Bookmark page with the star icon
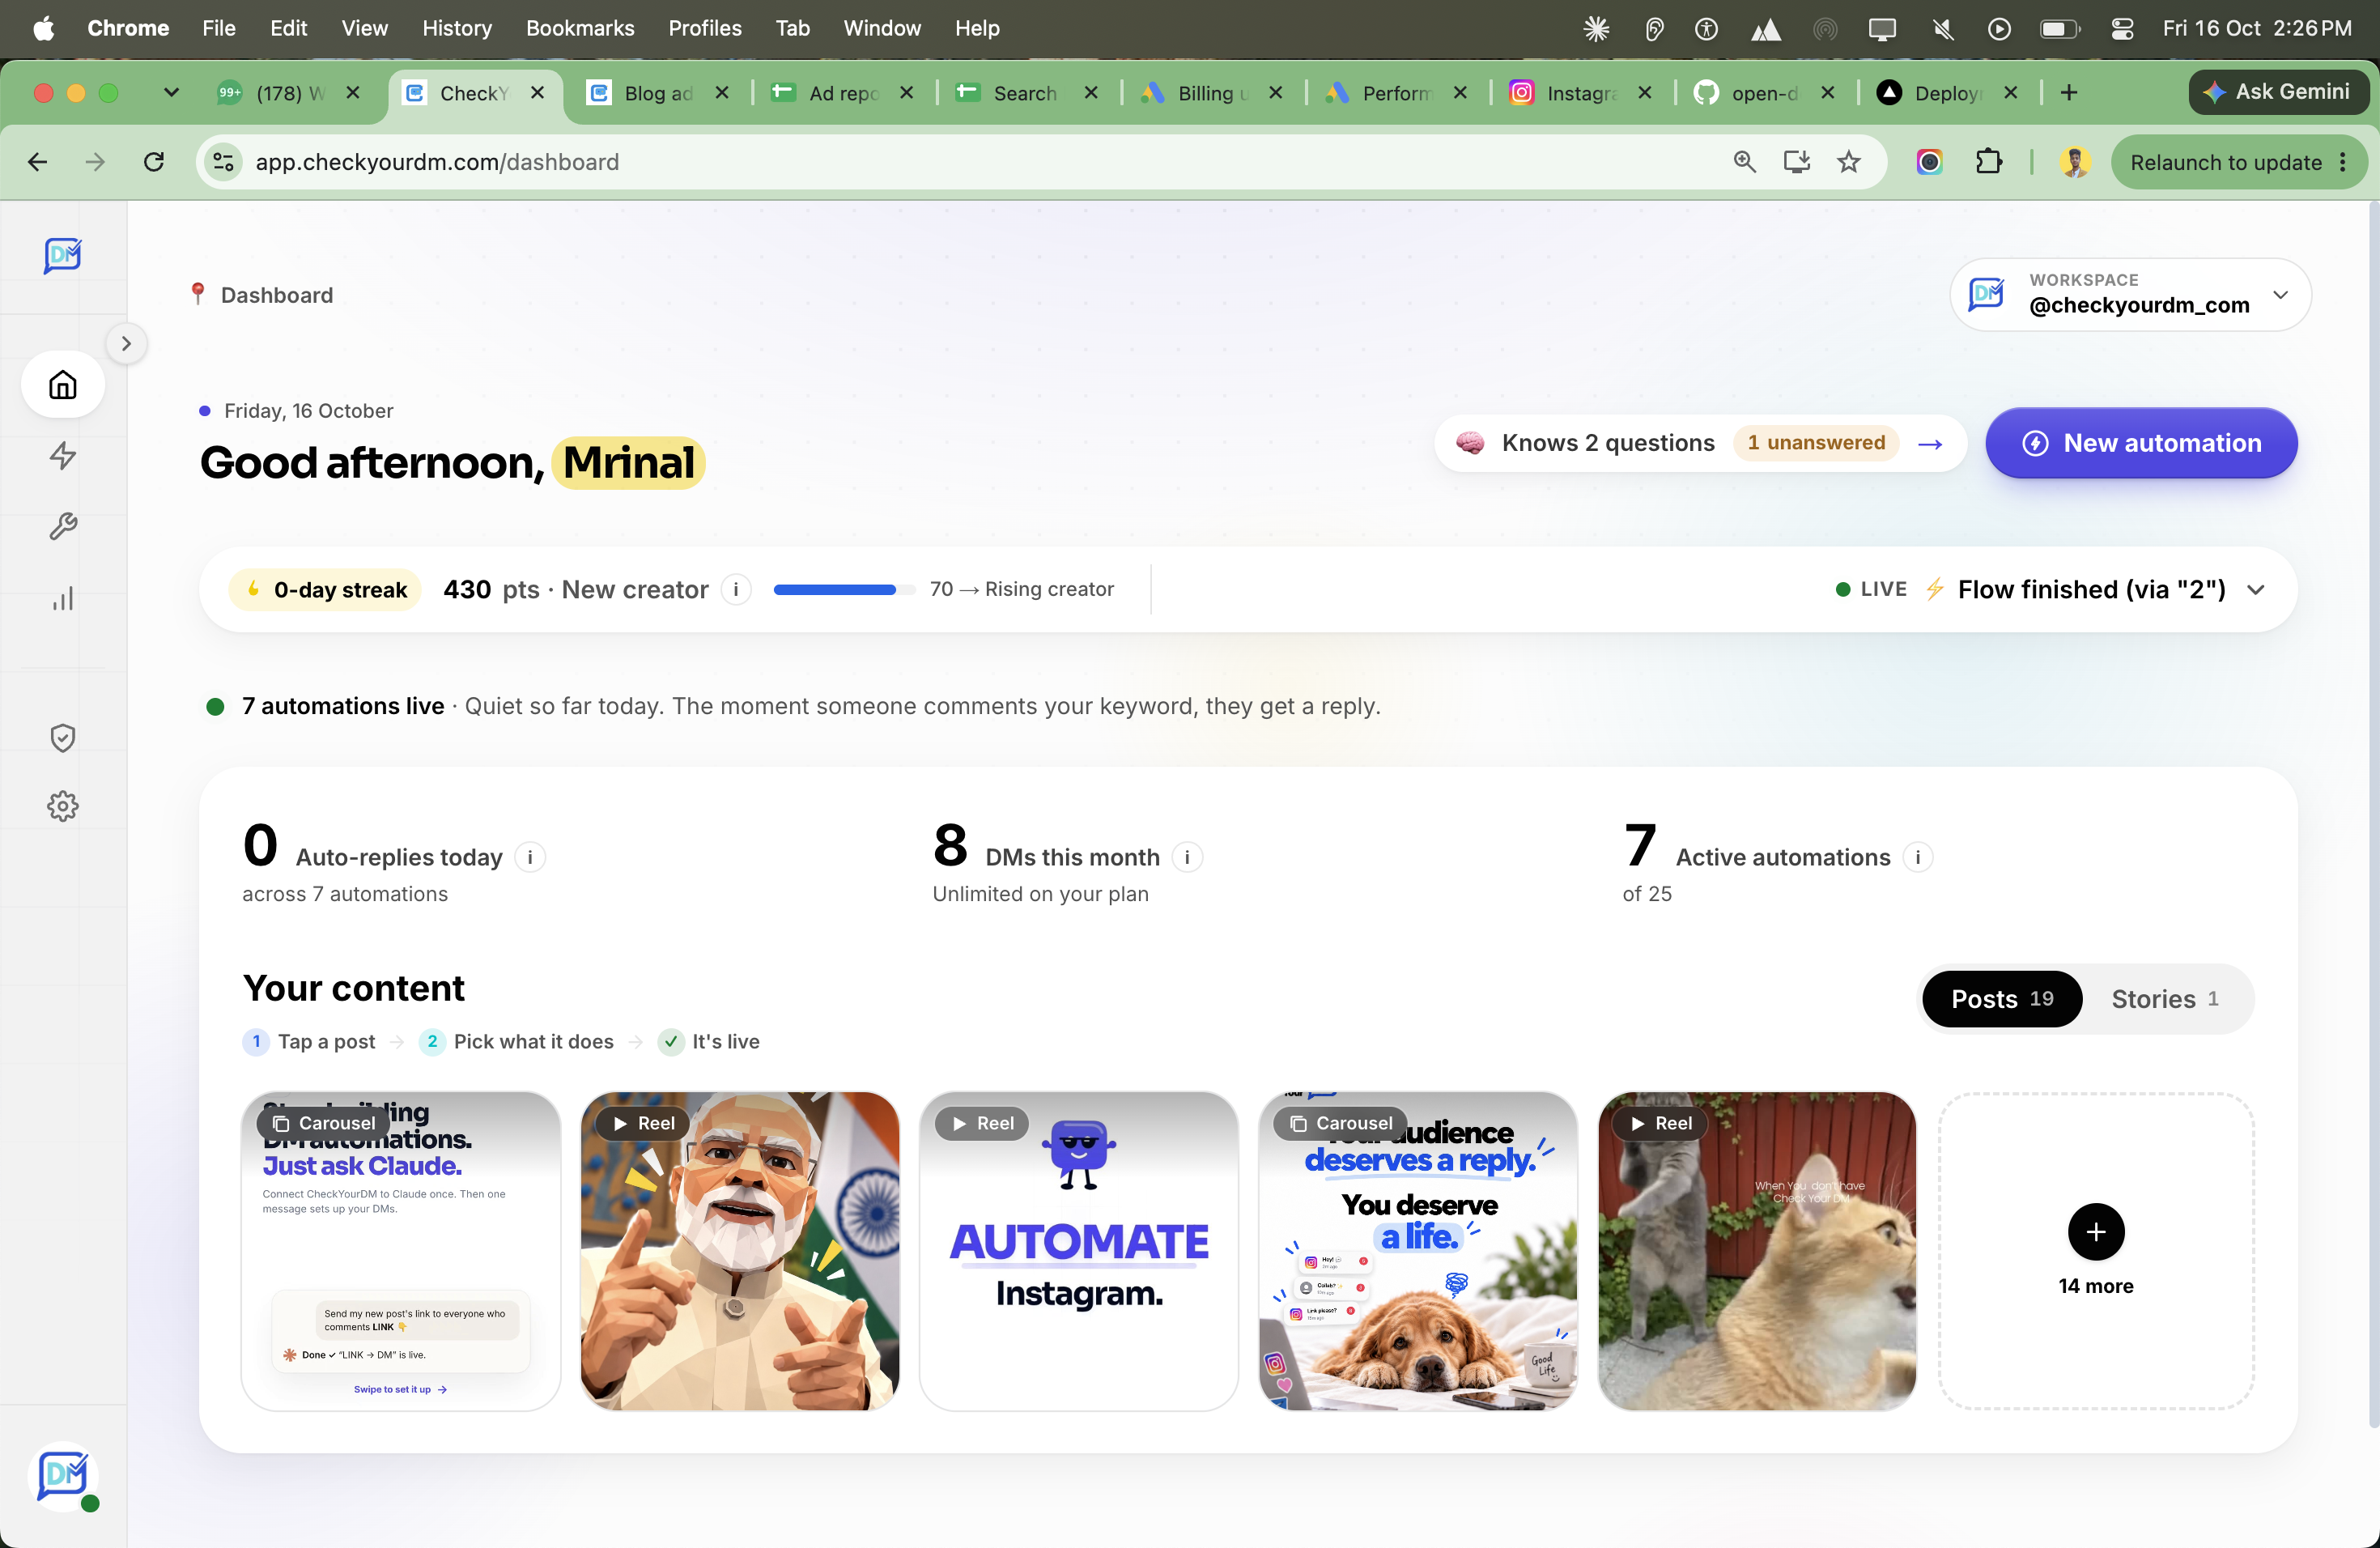This screenshot has height=1548, width=2380. coord(1849,162)
